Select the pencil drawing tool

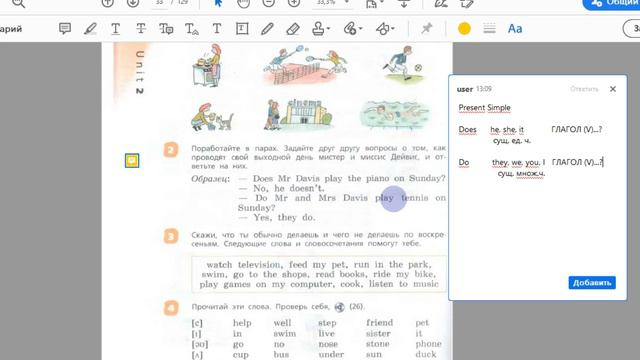coord(267,29)
